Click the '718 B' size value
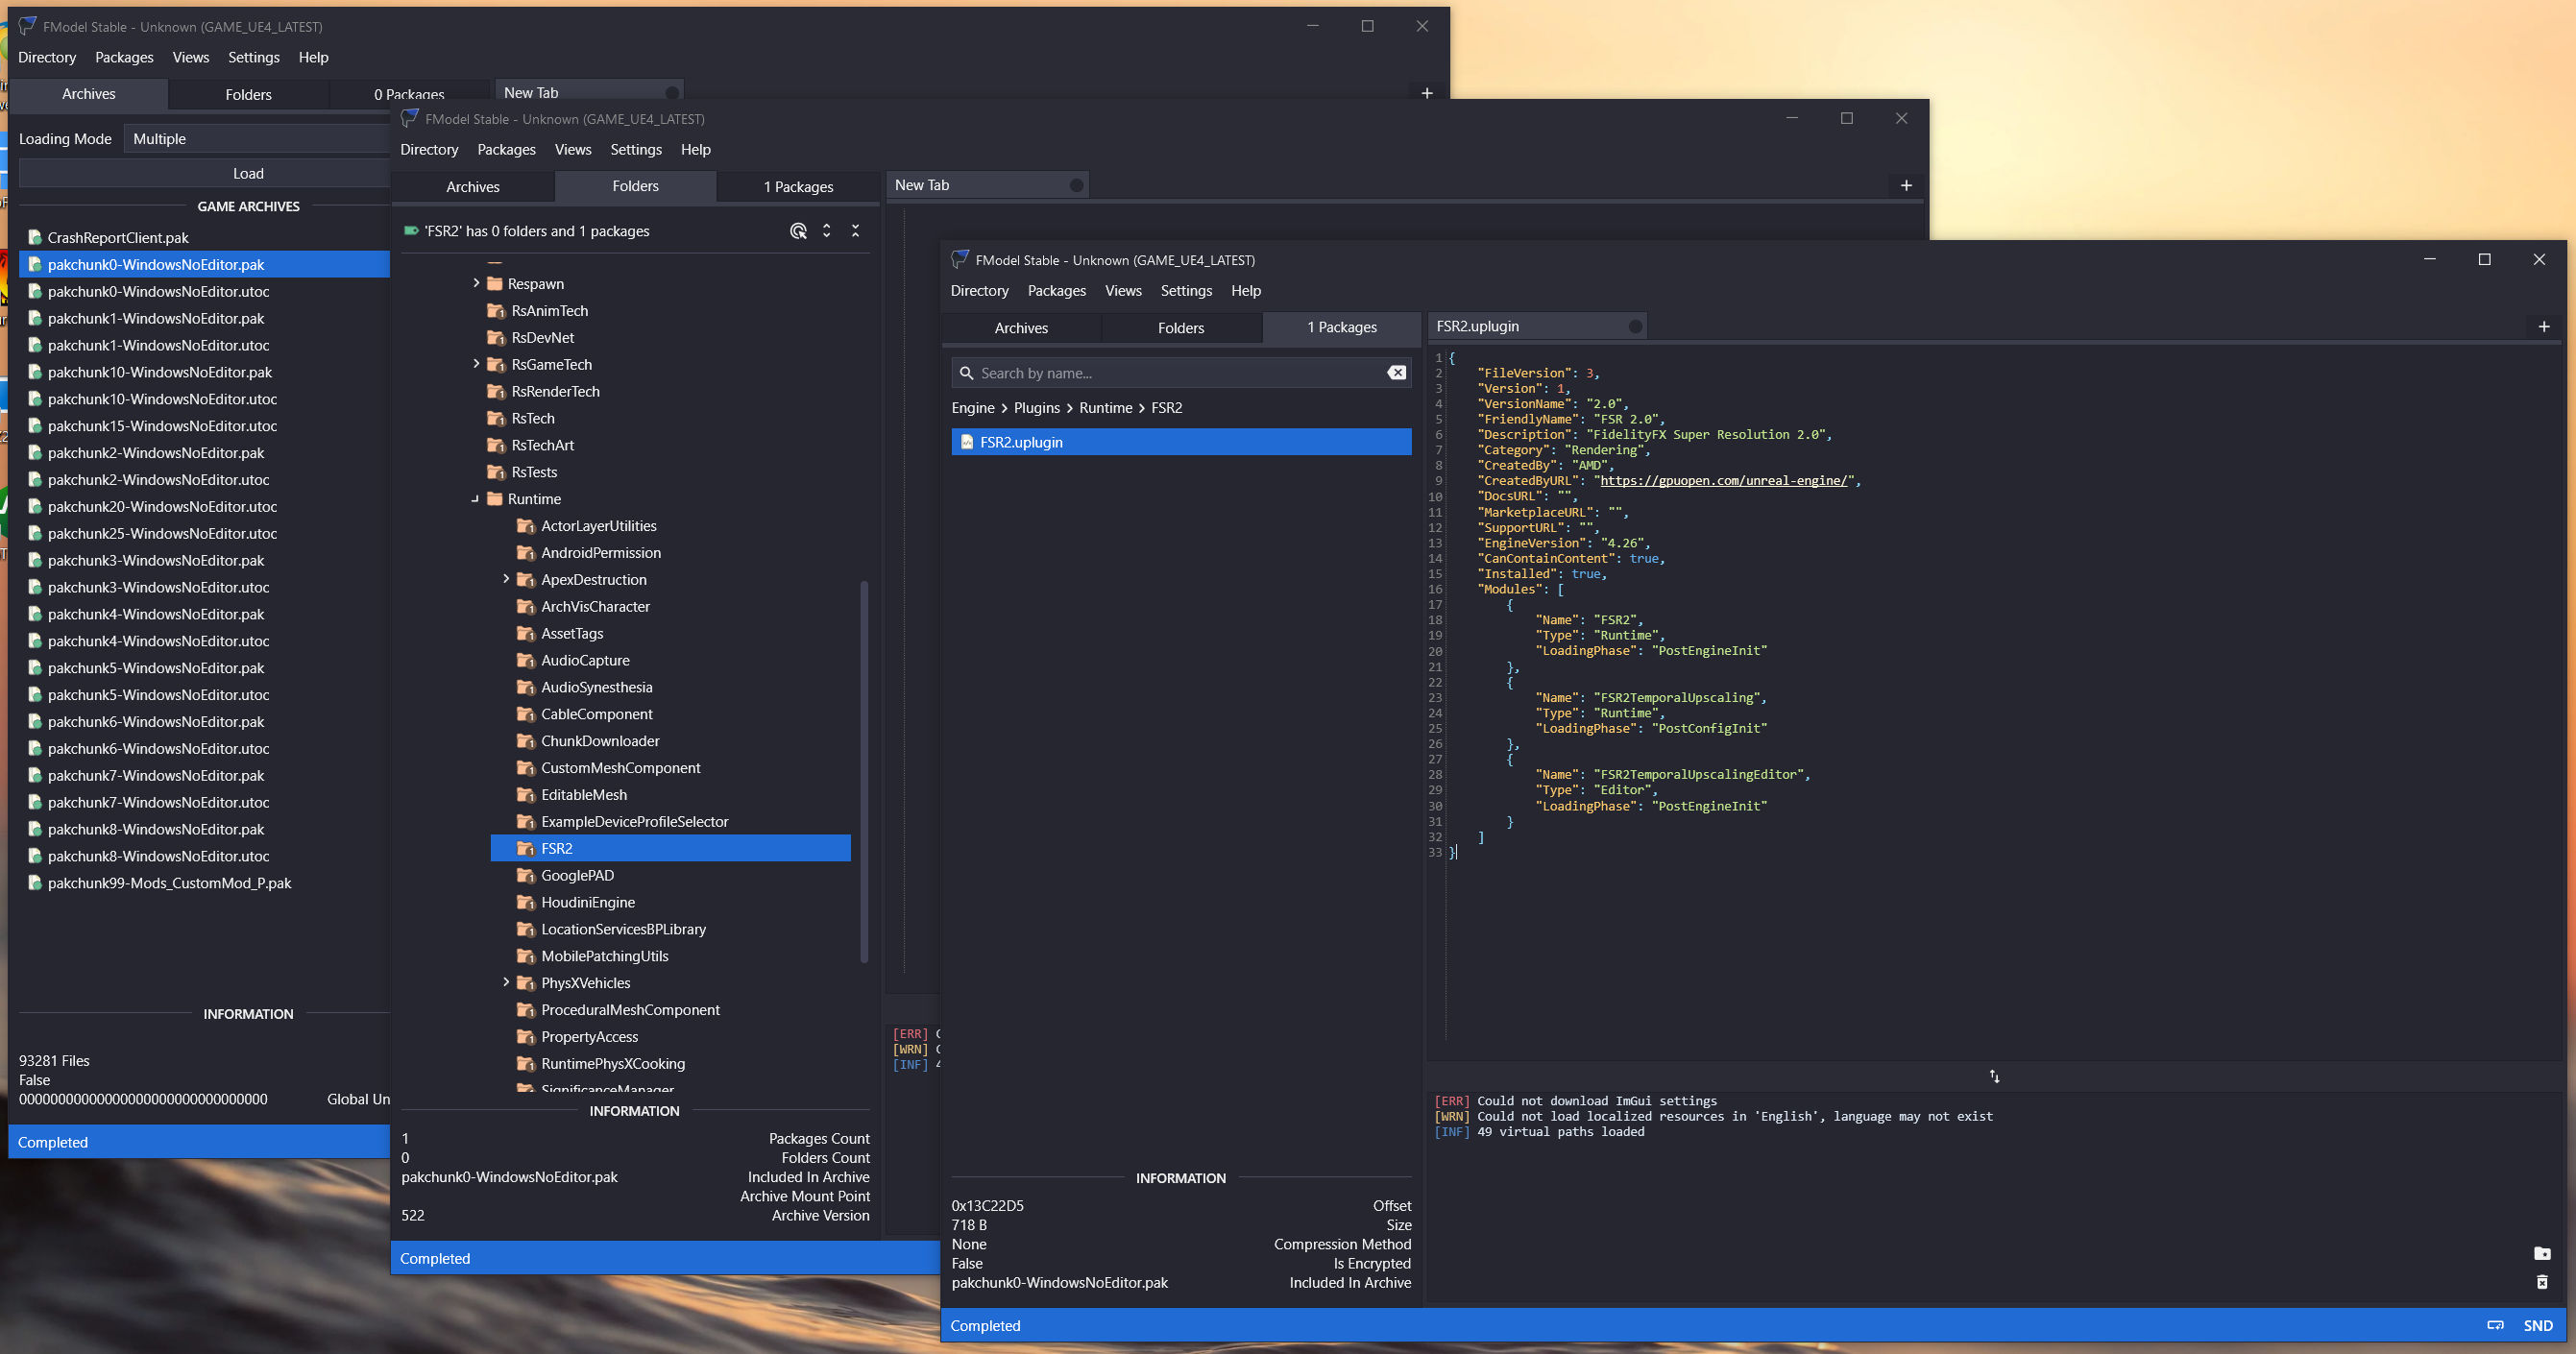The height and width of the screenshot is (1354, 2576). coord(969,1225)
